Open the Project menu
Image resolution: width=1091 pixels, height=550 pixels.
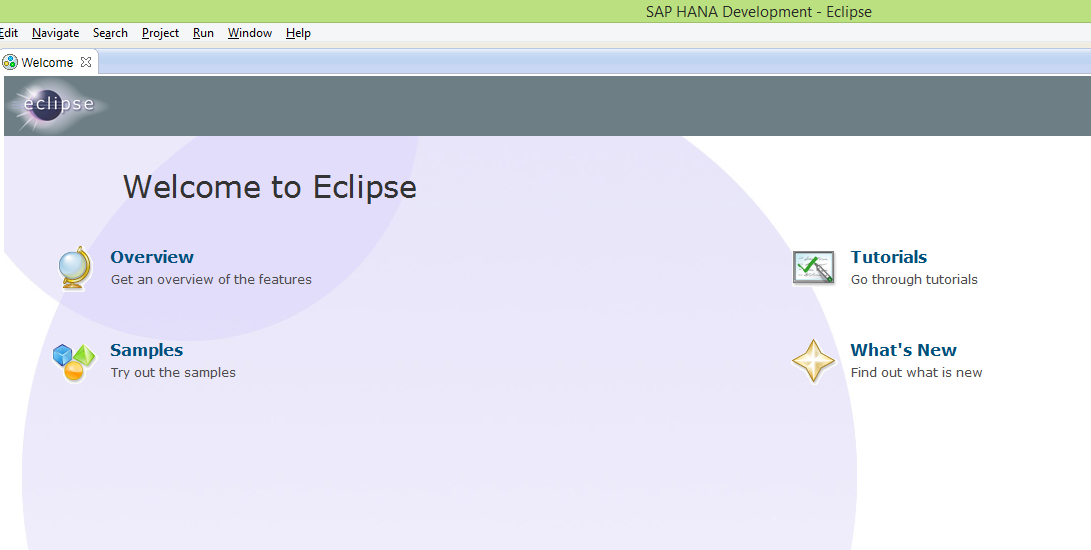160,33
